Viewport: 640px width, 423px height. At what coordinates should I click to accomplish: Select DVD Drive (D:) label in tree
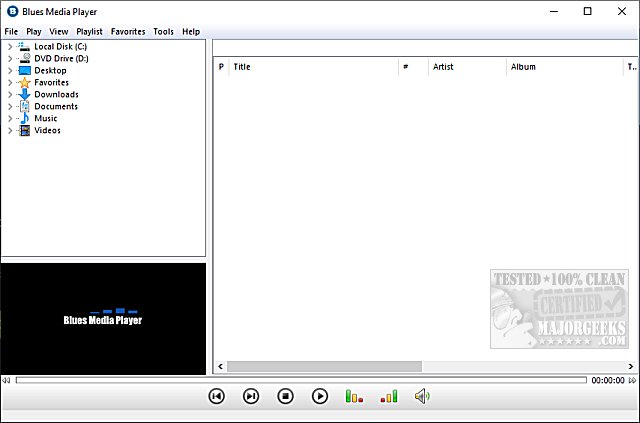point(61,58)
